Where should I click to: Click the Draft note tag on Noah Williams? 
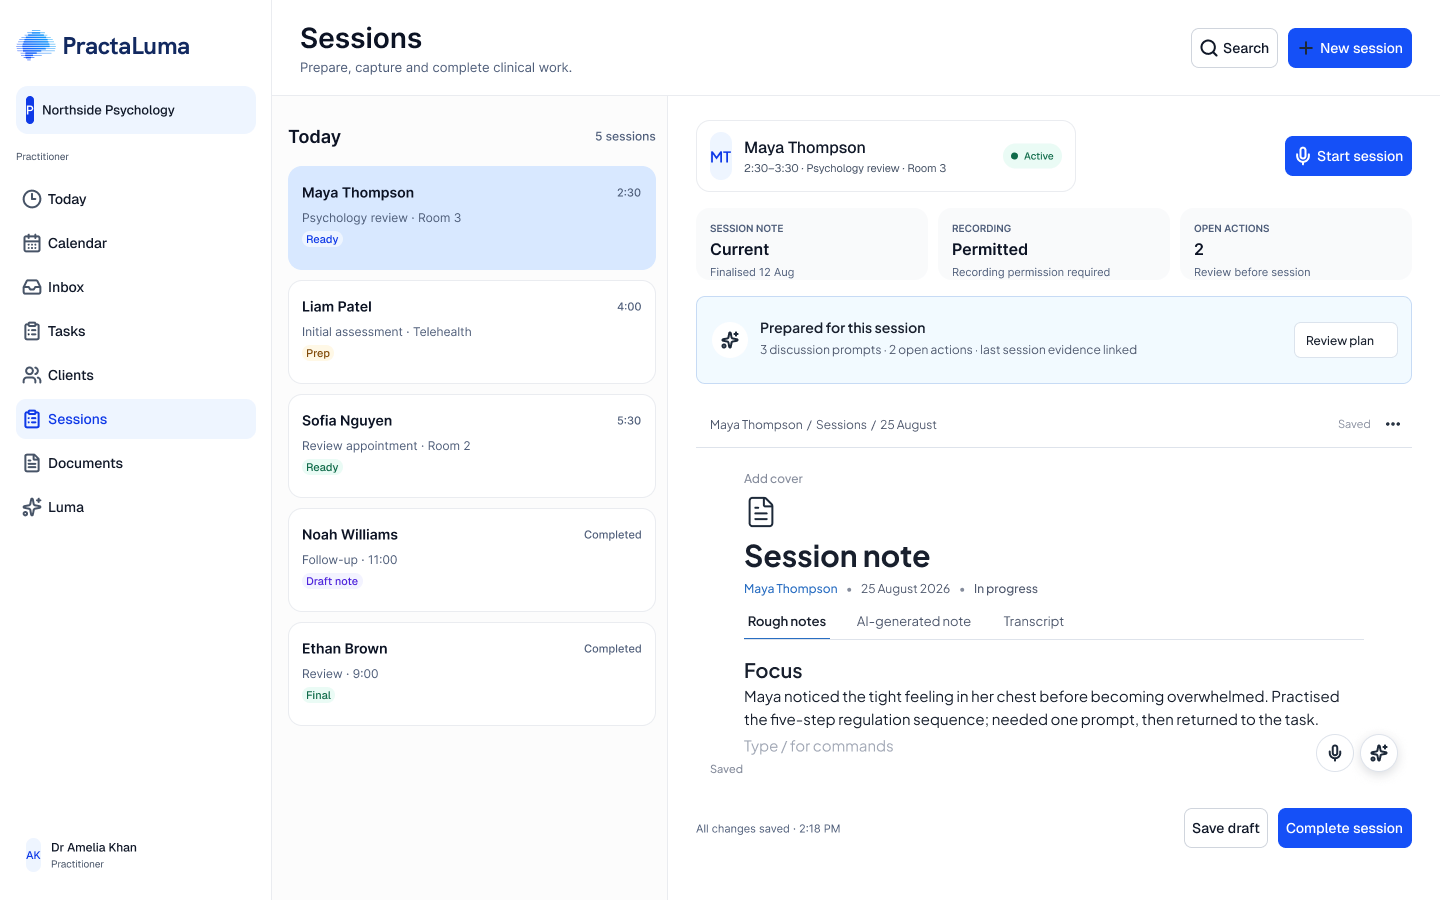(x=332, y=581)
